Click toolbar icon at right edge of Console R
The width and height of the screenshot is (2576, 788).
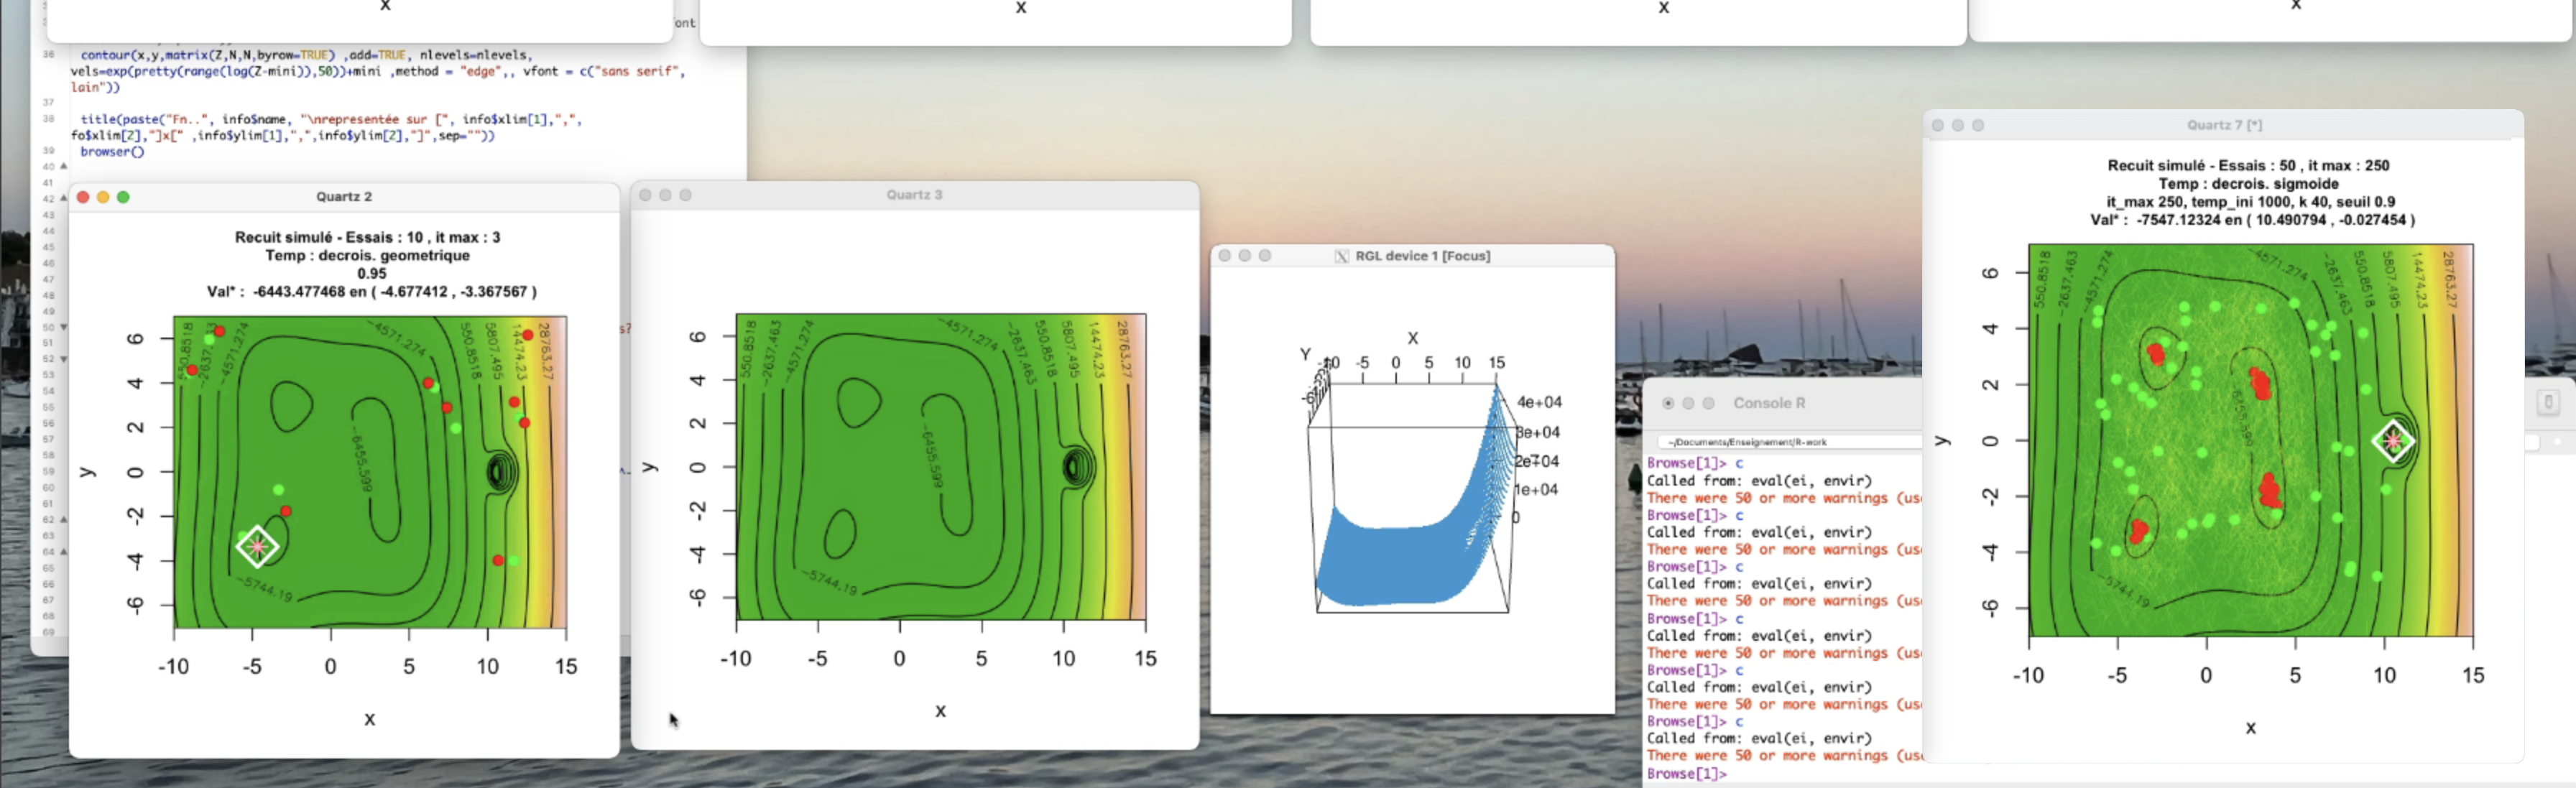[2547, 402]
